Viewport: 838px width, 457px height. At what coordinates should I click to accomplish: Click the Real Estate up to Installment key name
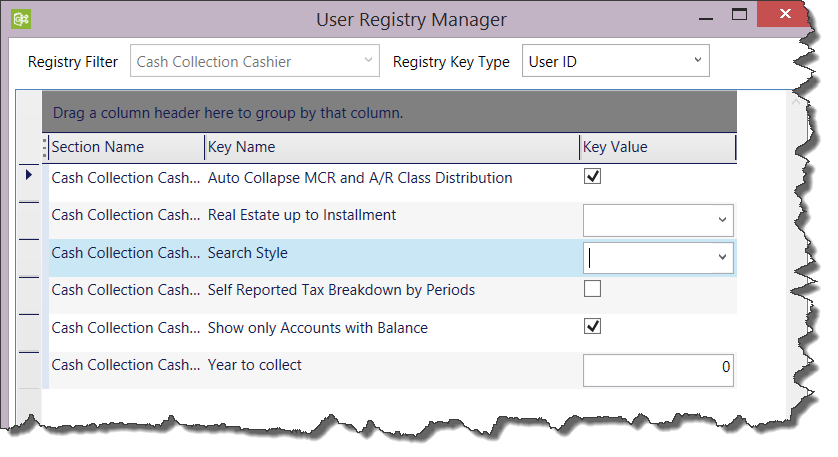pyautogui.click(x=301, y=215)
